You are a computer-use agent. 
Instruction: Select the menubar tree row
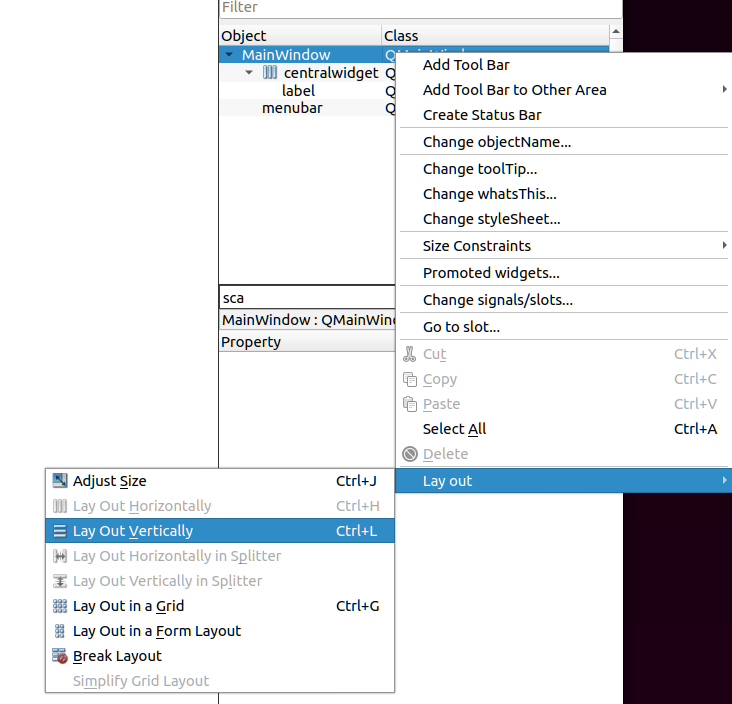(307, 108)
